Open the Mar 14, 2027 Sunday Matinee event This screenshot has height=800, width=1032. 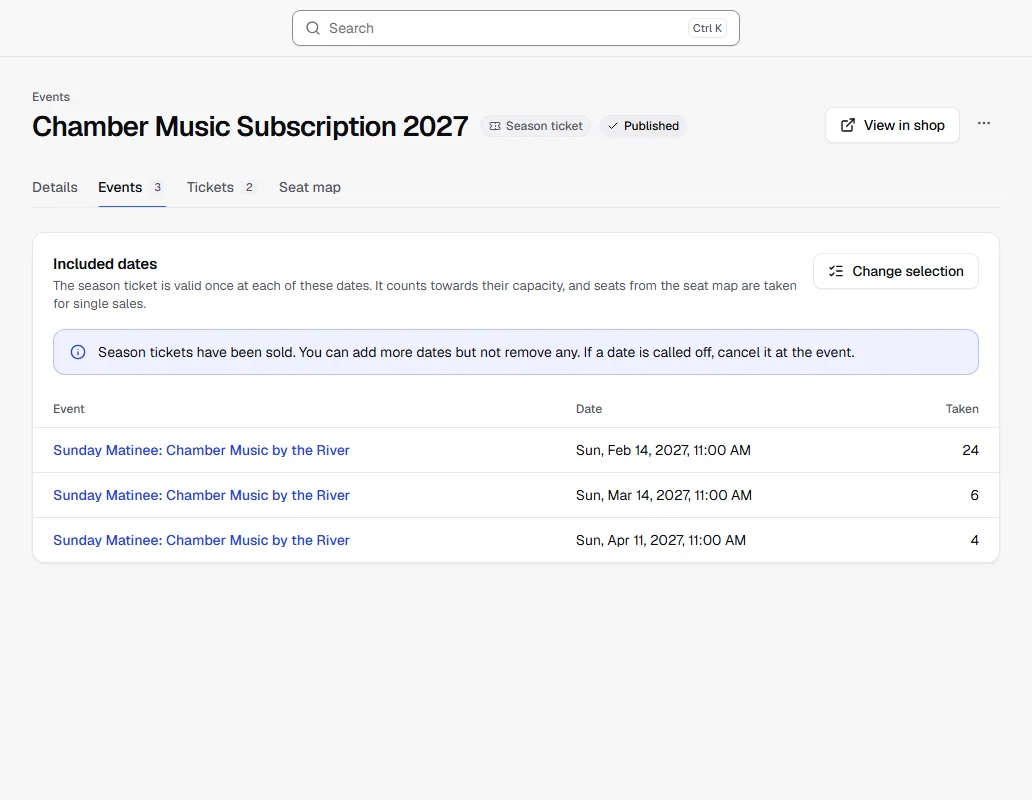click(201, 495)
